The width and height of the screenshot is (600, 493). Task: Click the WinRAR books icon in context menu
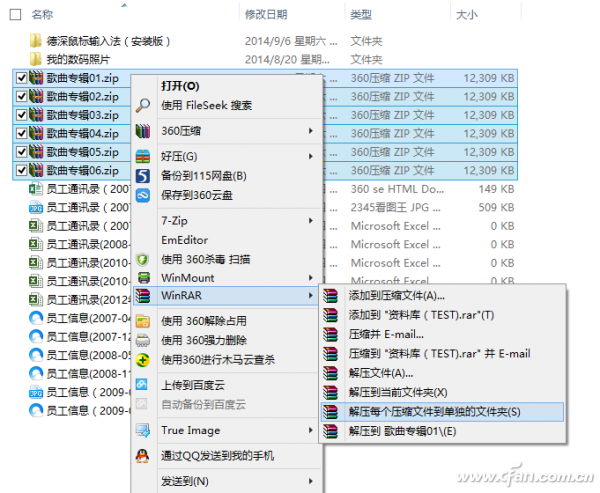[143, 296]
